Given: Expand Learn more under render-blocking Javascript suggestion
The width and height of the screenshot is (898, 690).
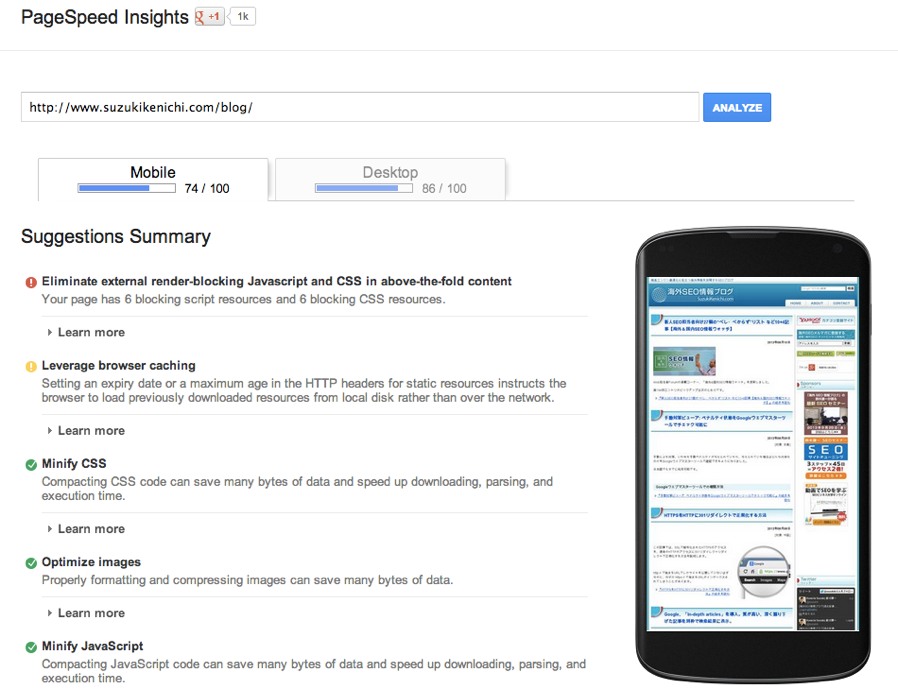Looking at the screenshot, I should 86,333.
